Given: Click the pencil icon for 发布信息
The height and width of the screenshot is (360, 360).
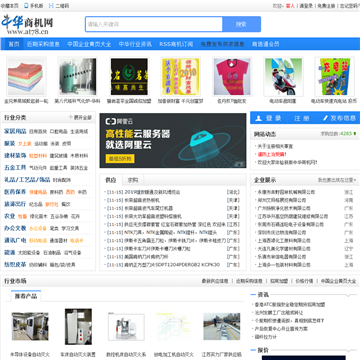Looking at the screenshot, I should coord(326,118).
